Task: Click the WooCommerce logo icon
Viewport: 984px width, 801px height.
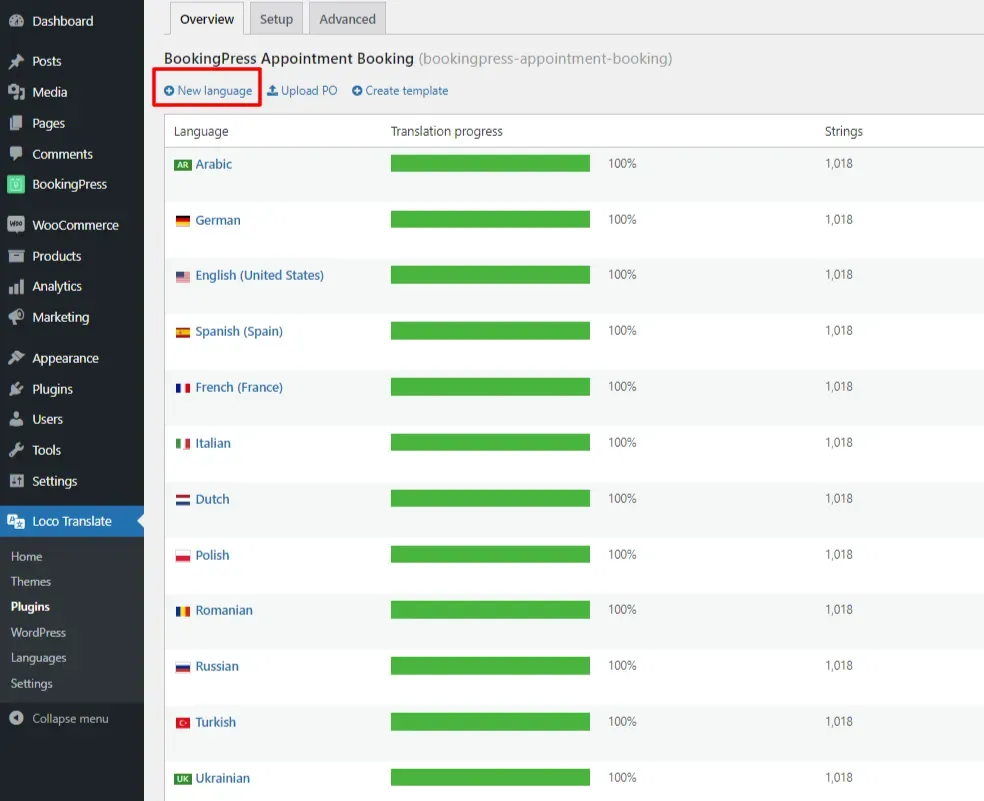Action: 16,225
